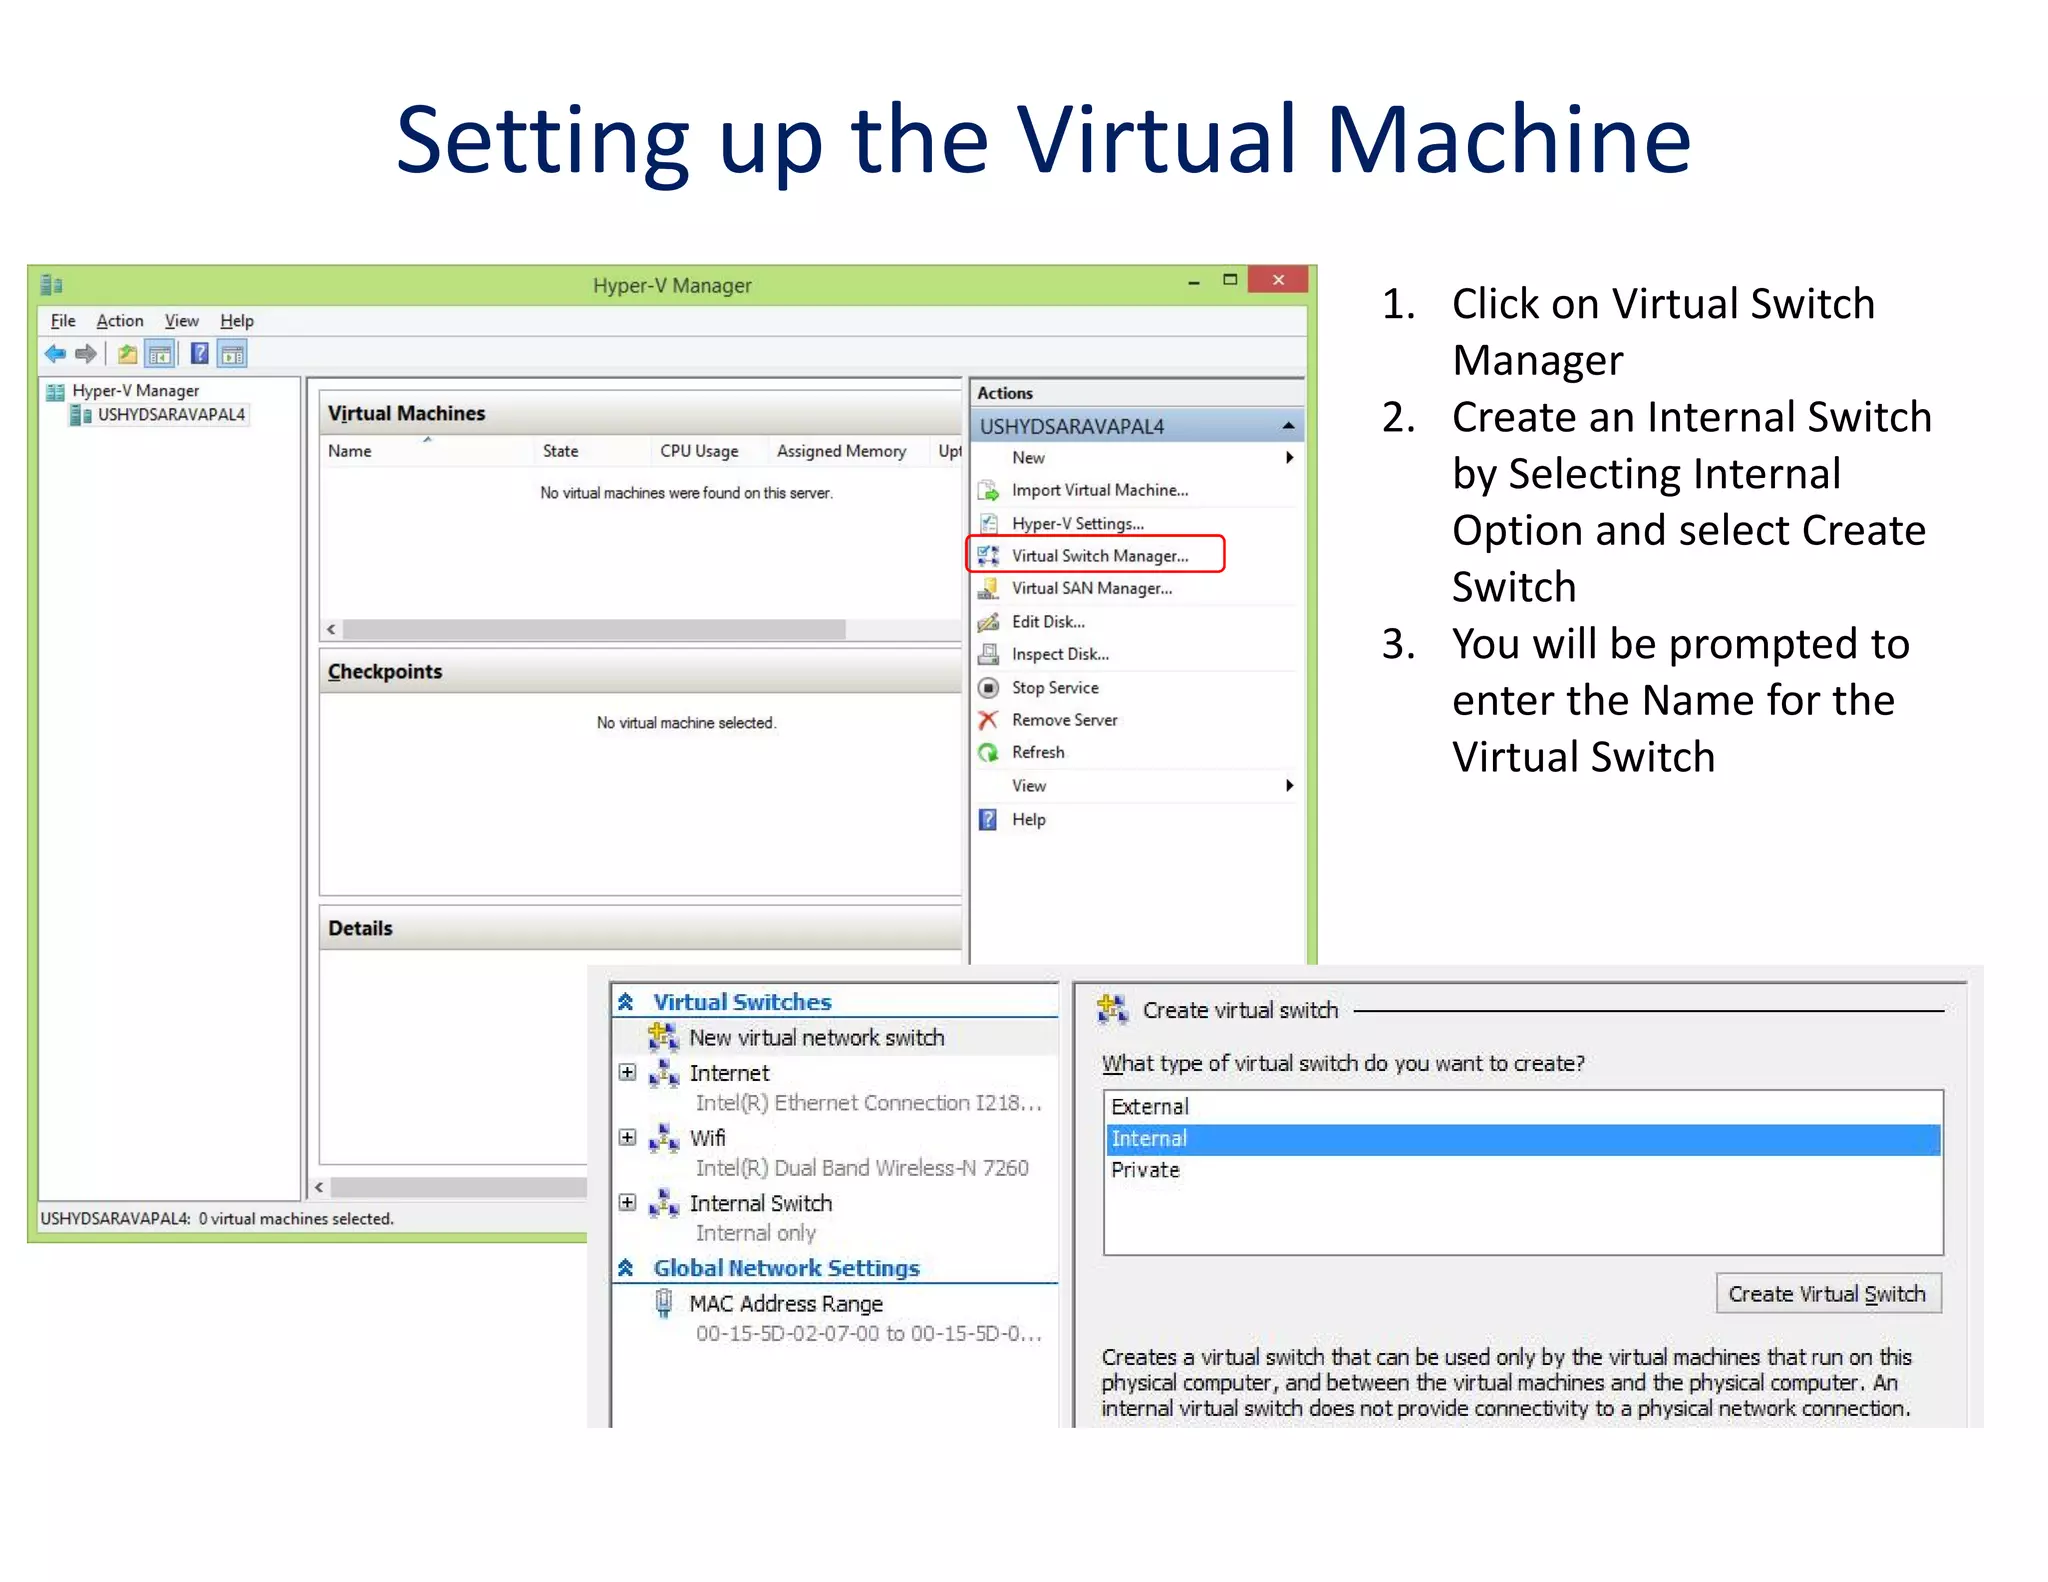Choose Hyper-V Settings... action
The image size is (2048, 1582).
click(x=1078, y=523)
